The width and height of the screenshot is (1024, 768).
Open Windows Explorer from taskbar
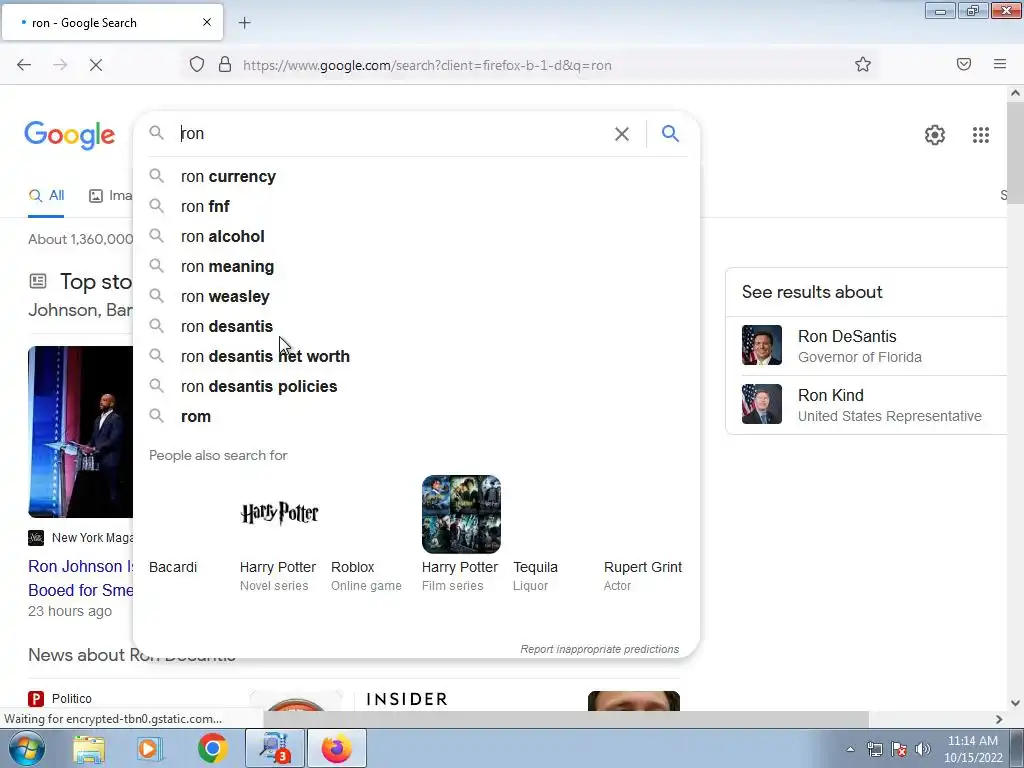[88, 749]
